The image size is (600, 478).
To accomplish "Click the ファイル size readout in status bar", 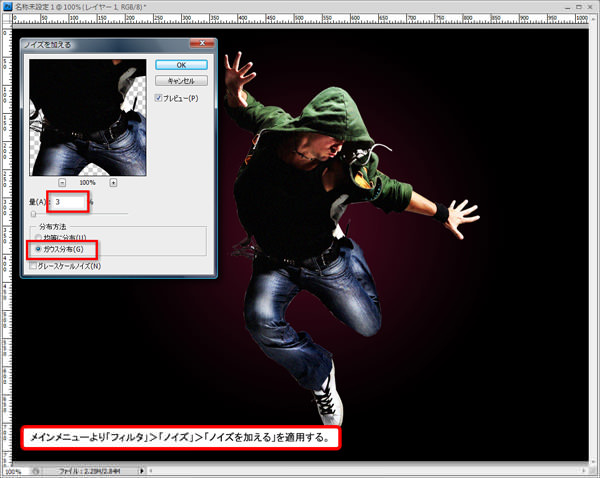I will pos(89,471).
